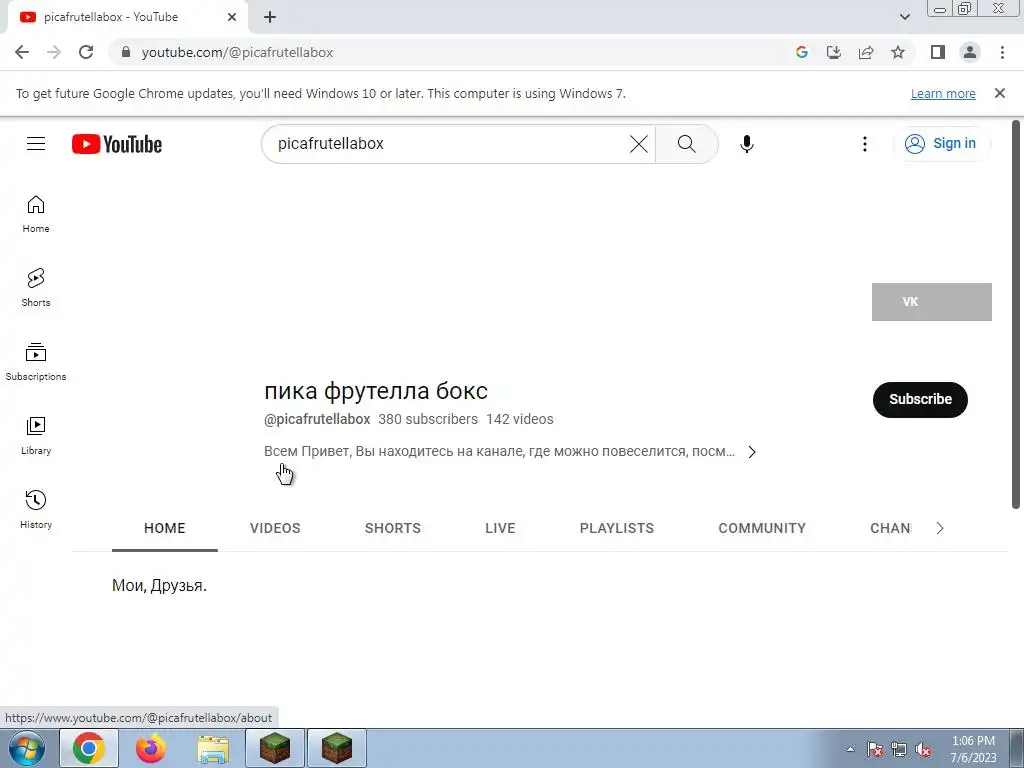This screenshot has width=1024, height=768.
Task: Dismiss the Chrome update notification bar
Action: click(x=999, y=93)
